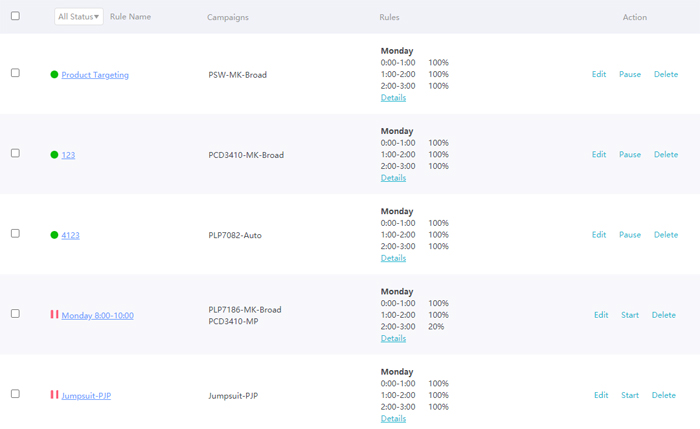The width and height of the screenshot is (700, 429).
Task: Tick the select-all checkbox in header
Action: click(x=15, y=16)
